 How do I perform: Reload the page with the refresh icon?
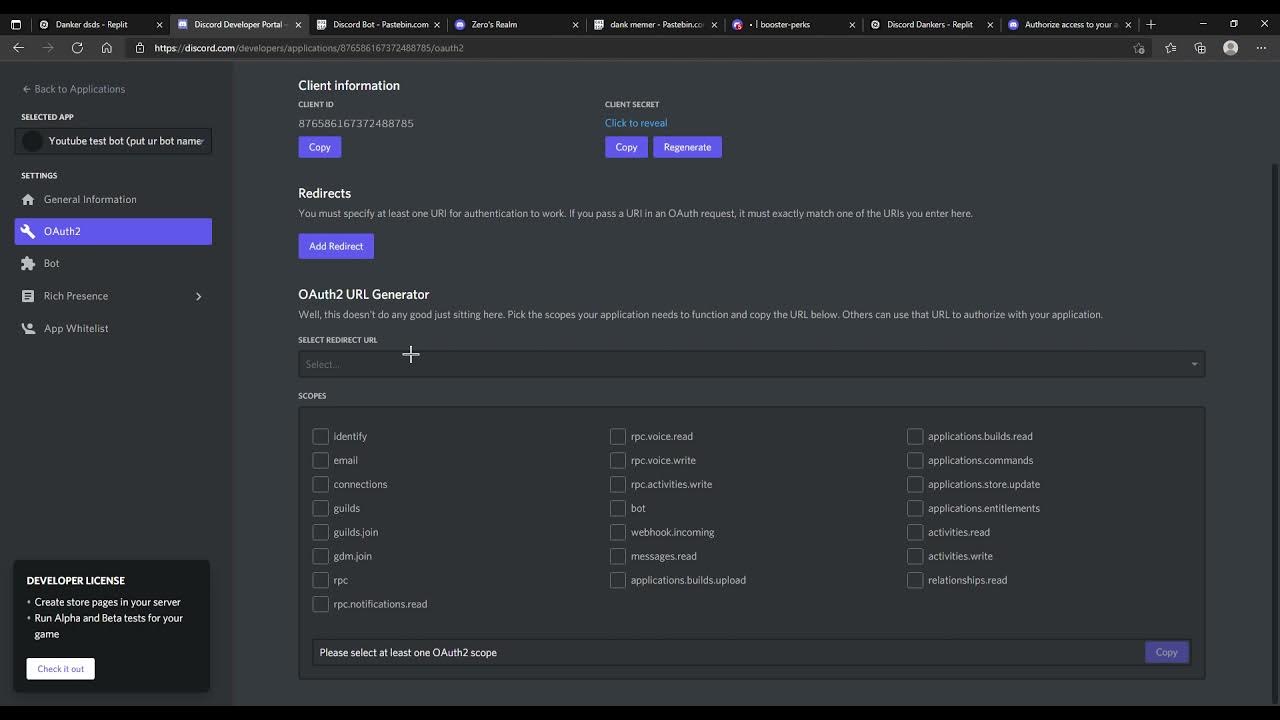click(x=77, y=48)
